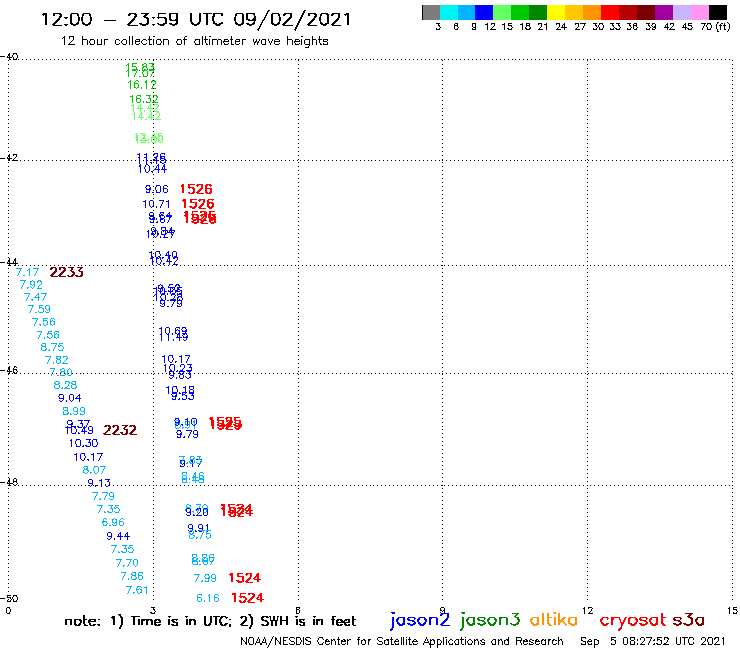The width and height of the screenshot is (740, 650).
Task: Click the 1526 time label beside 9.06
Action: [196, 189]
